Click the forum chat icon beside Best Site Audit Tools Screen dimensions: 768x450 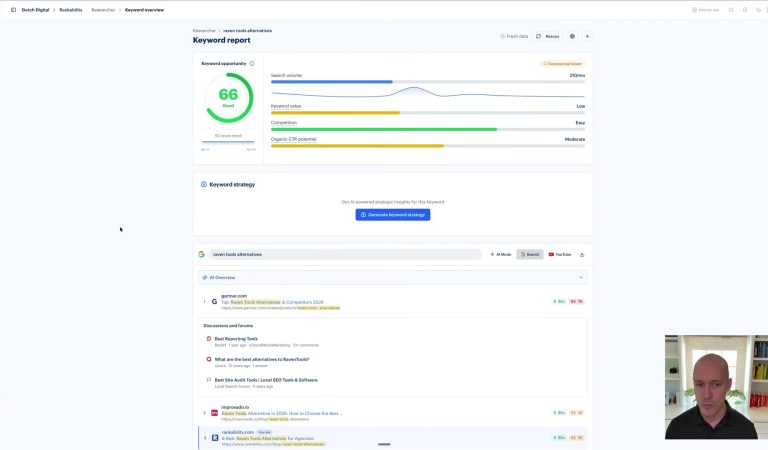coord(209,380)
